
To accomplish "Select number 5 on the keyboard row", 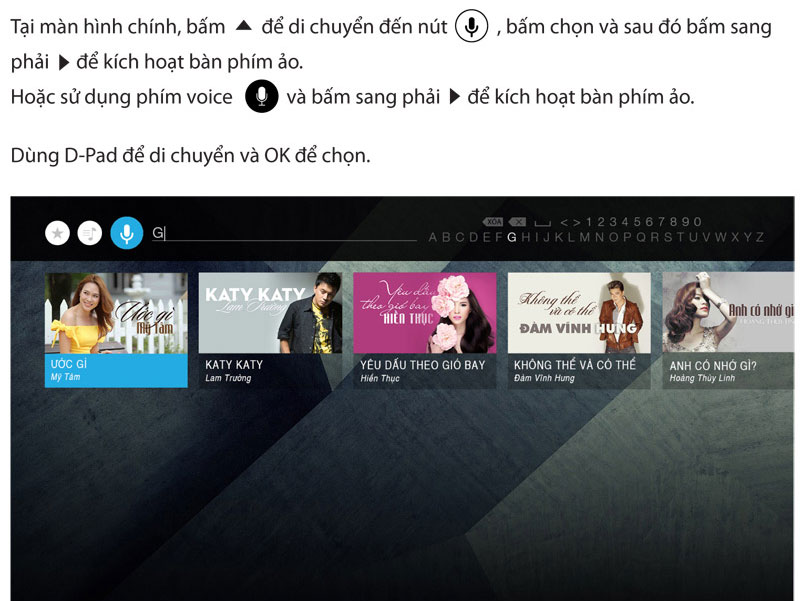I will [x=637, y=222].
